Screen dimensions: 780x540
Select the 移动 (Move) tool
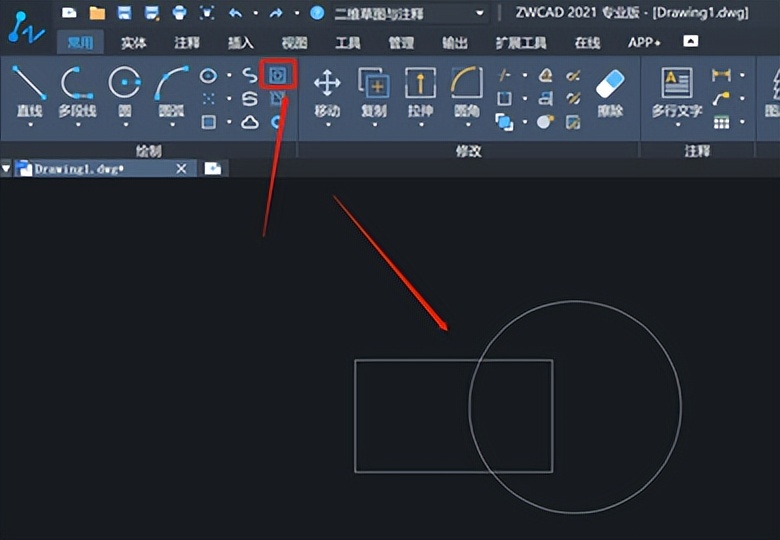(x=327, y=92)
